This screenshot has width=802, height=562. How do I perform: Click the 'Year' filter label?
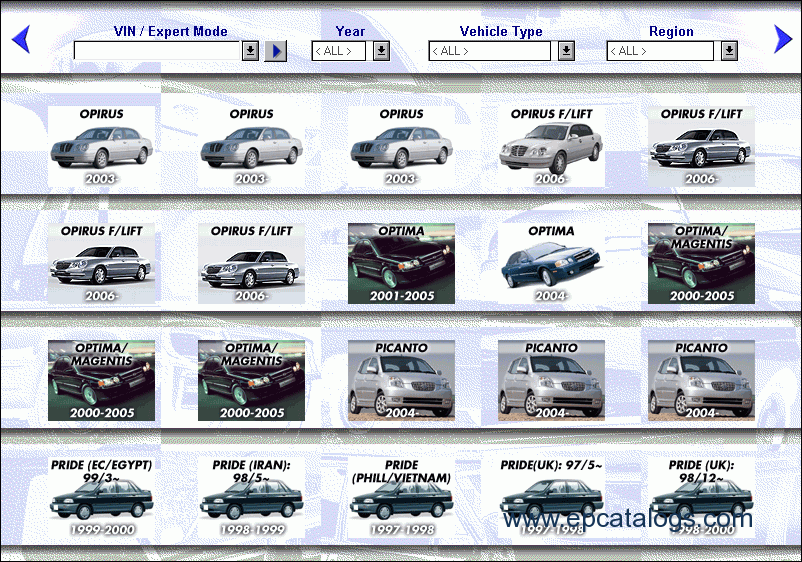350,31
